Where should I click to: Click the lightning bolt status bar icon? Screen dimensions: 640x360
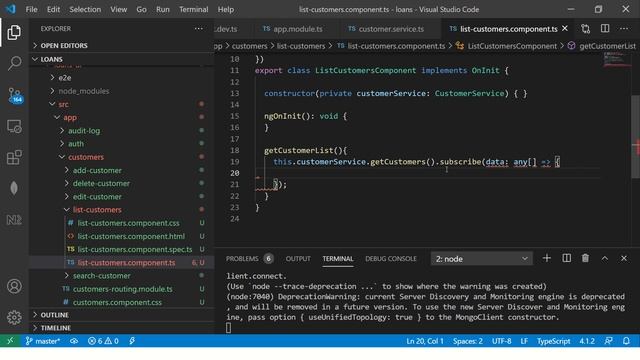(132, 341)
